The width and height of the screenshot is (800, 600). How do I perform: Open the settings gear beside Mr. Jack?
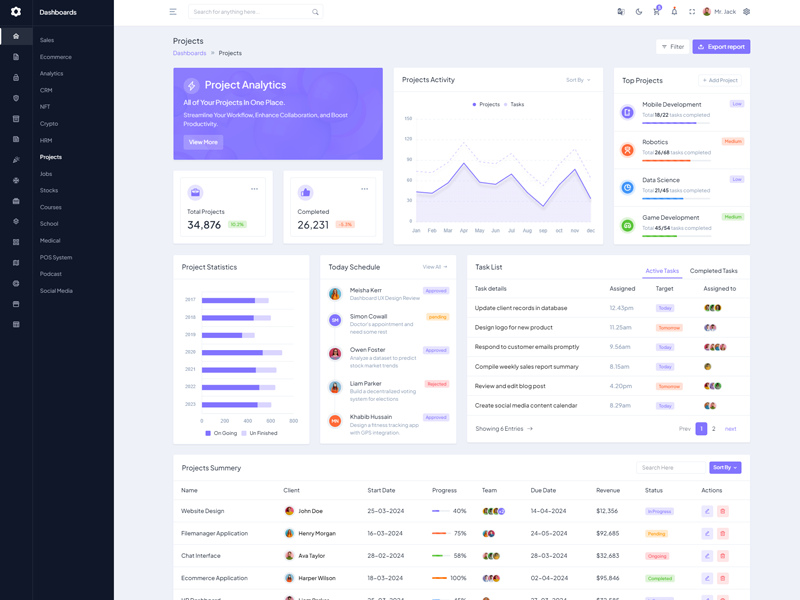pyautogui.click(x=746, y=12)
